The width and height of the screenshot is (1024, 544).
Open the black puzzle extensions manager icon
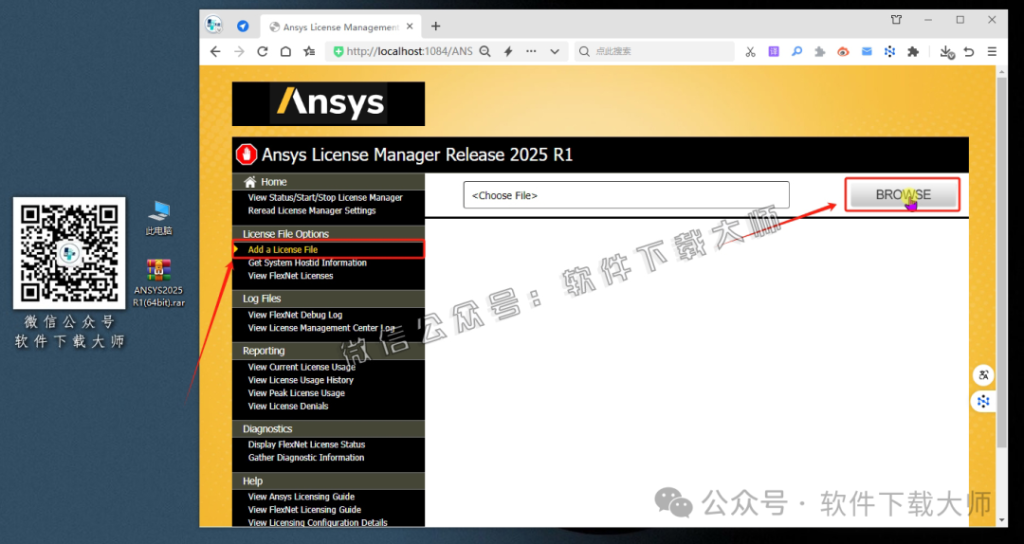[x=913, y=52]
